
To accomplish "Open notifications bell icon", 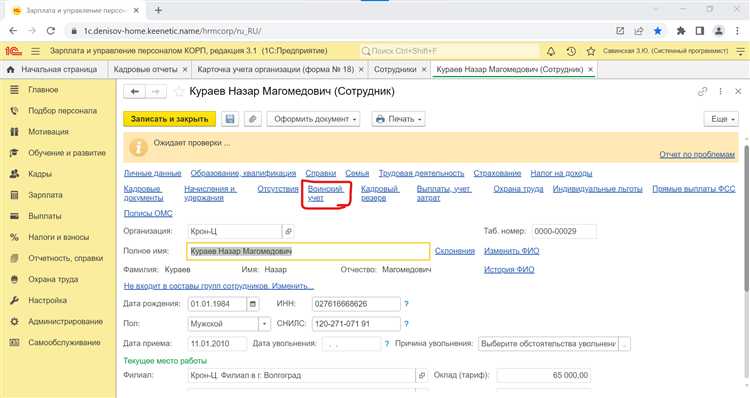I will coord(551,51).
